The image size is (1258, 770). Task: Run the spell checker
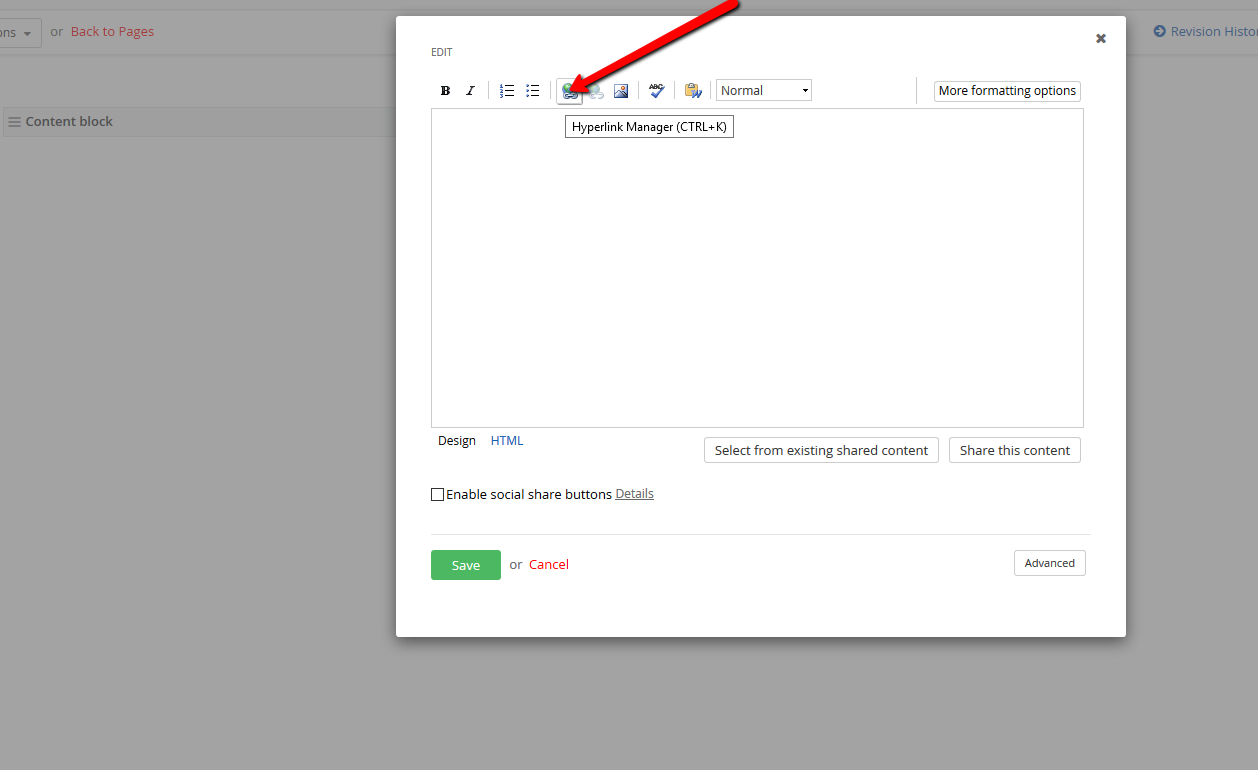point(656,90)
